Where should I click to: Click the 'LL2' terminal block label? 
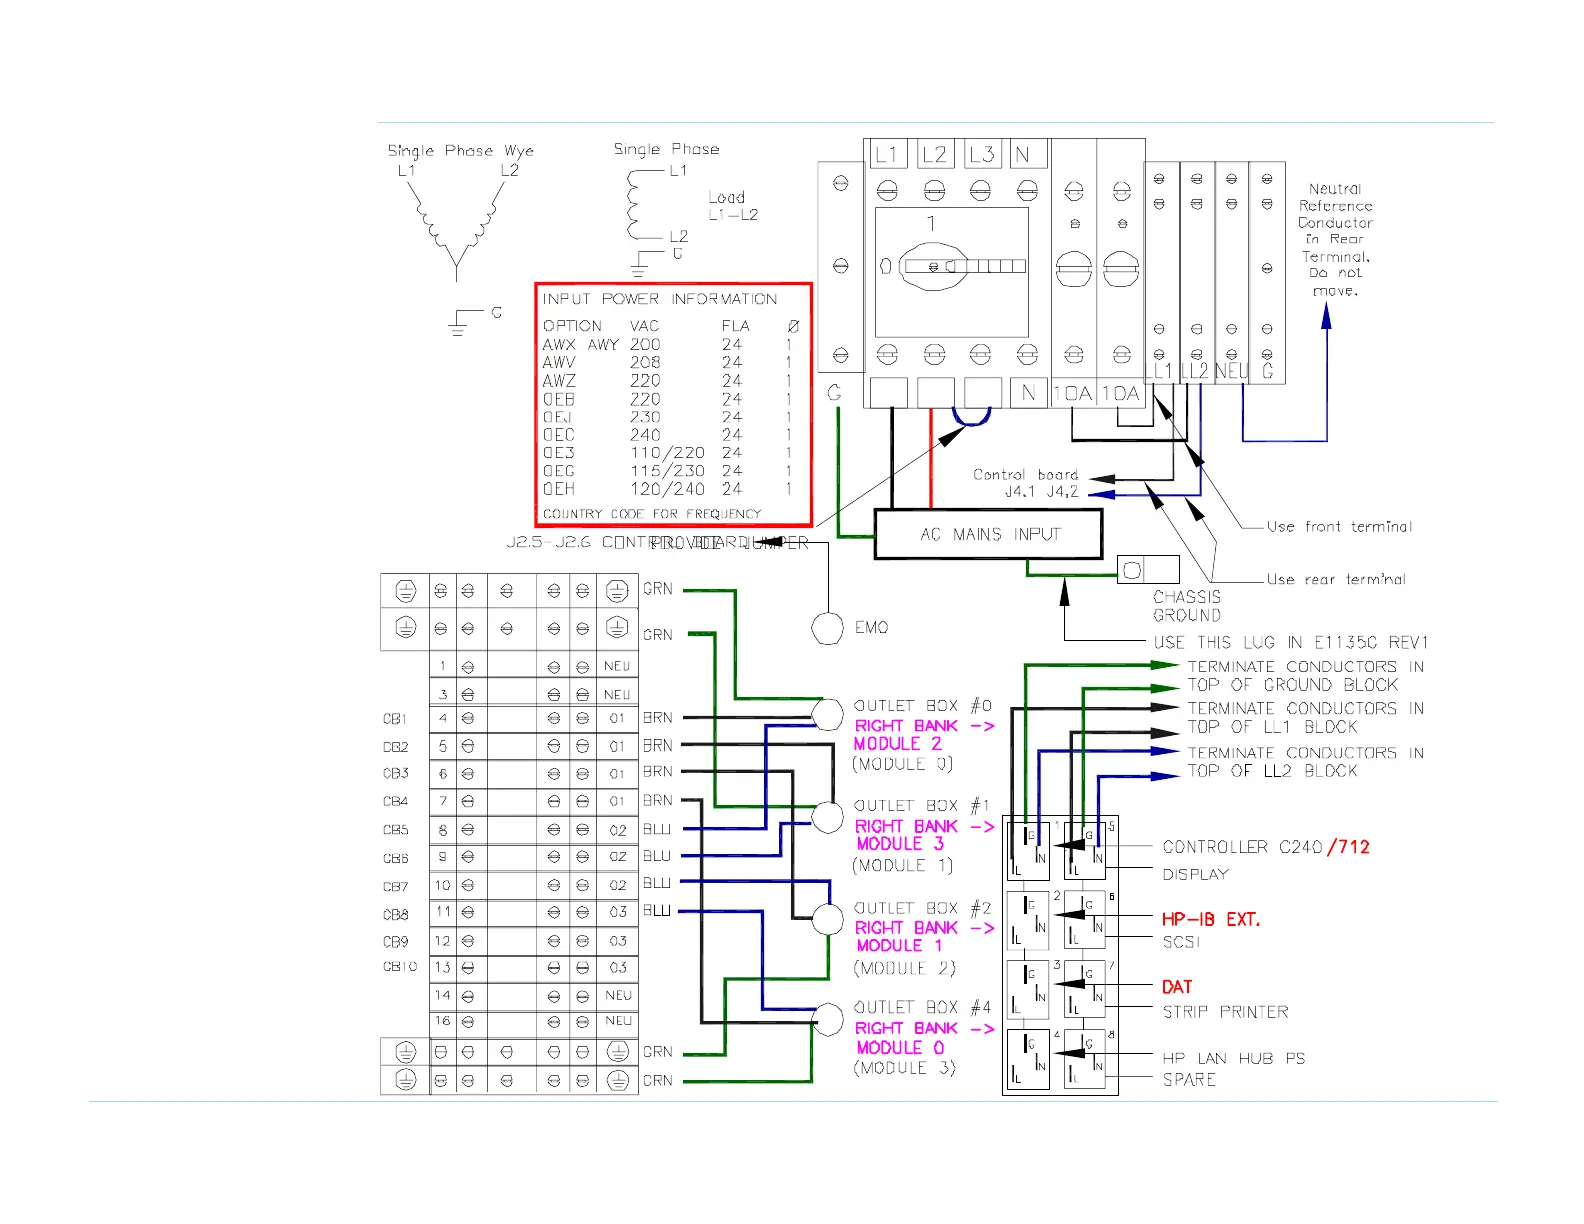click(1195, 371)
